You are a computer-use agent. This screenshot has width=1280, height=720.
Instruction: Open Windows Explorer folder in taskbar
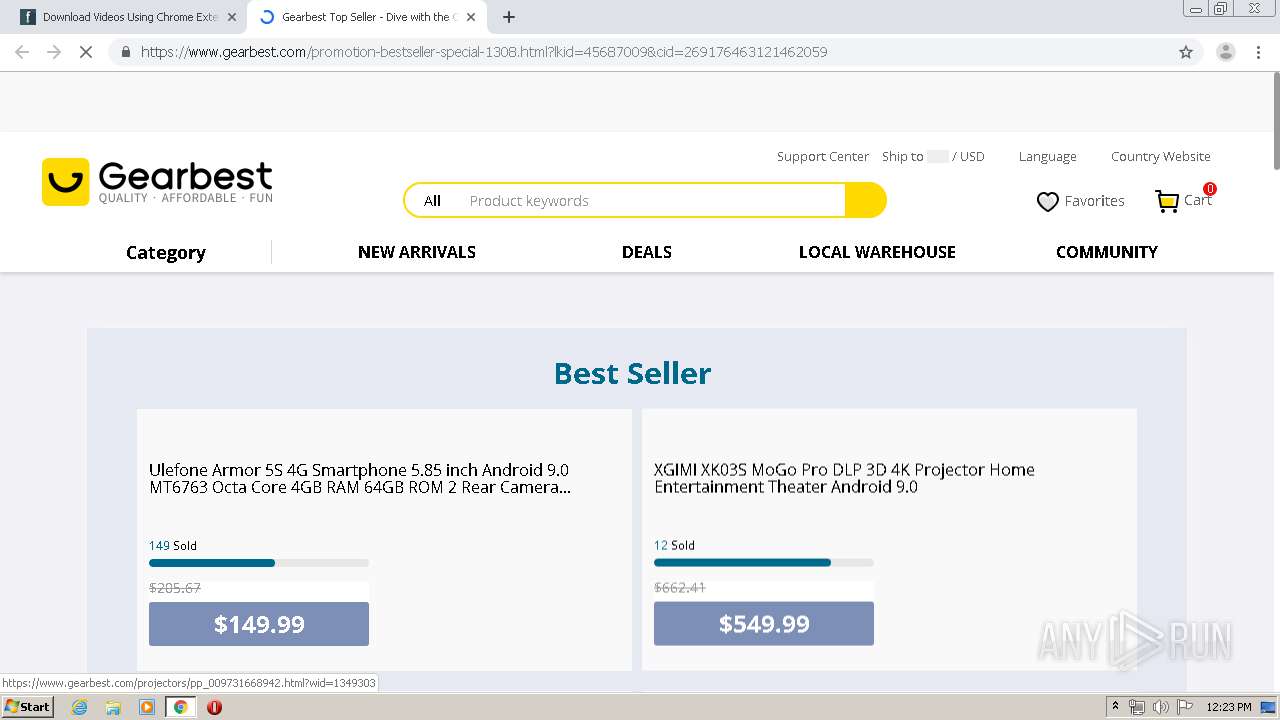point(113,707)
